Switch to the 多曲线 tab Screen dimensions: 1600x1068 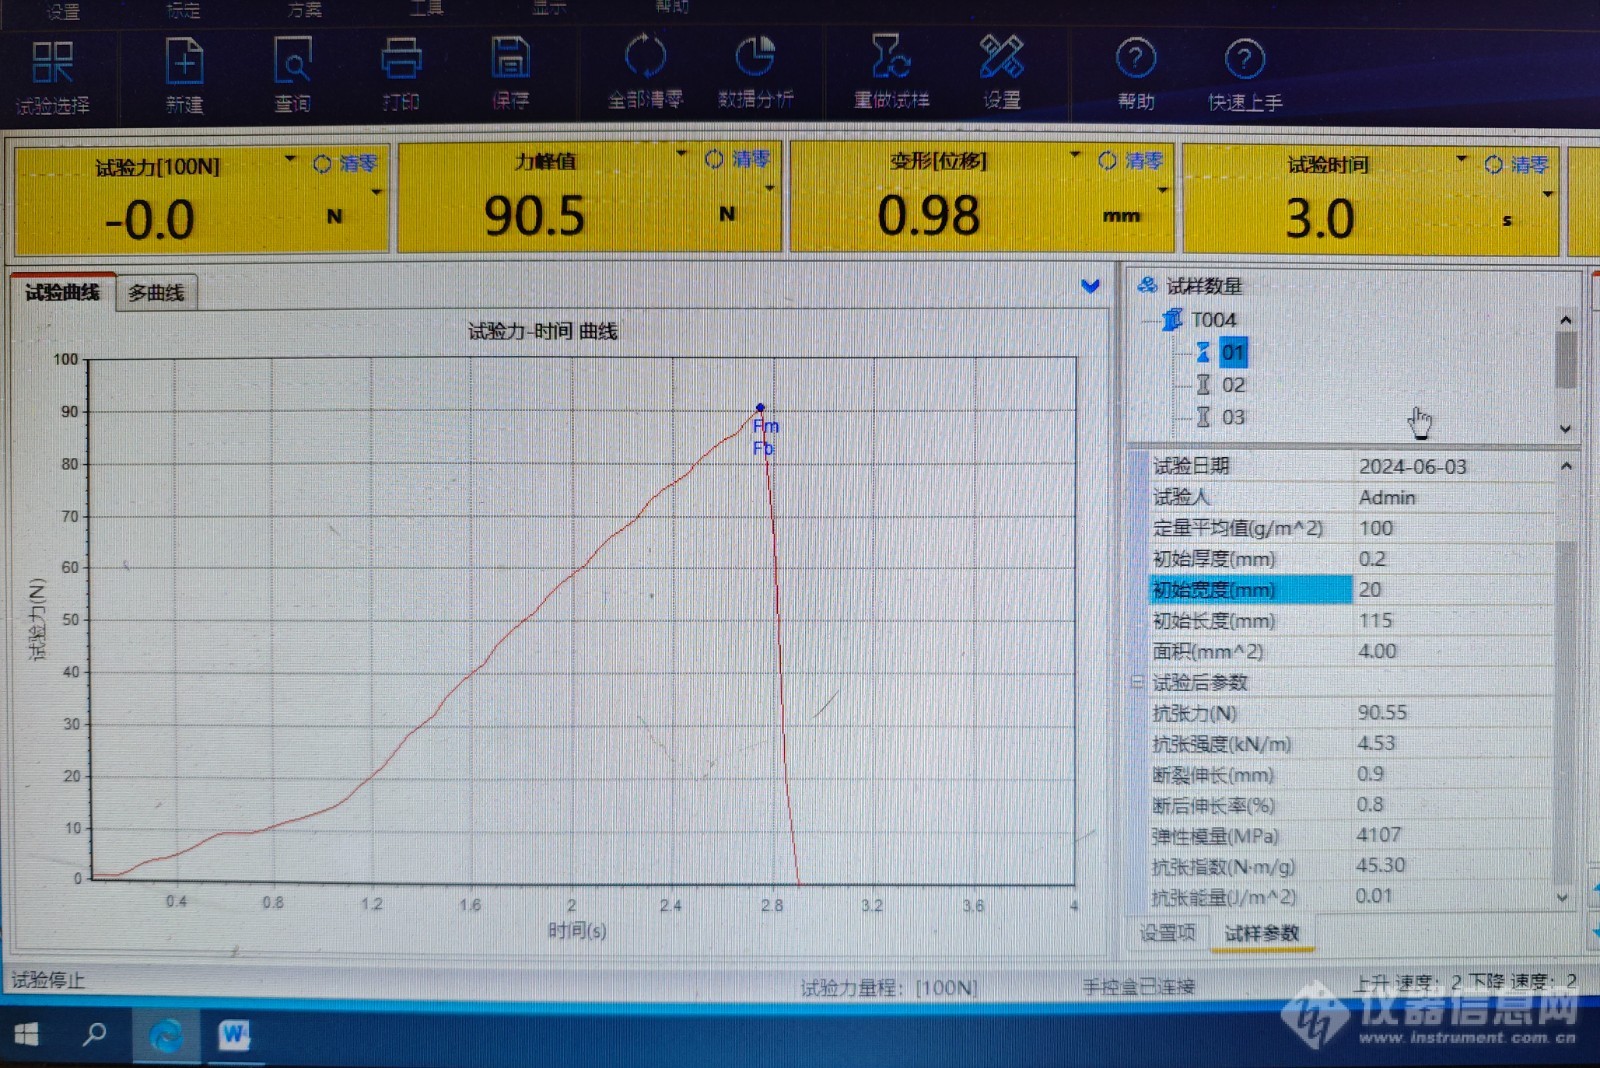pos(156,293)
